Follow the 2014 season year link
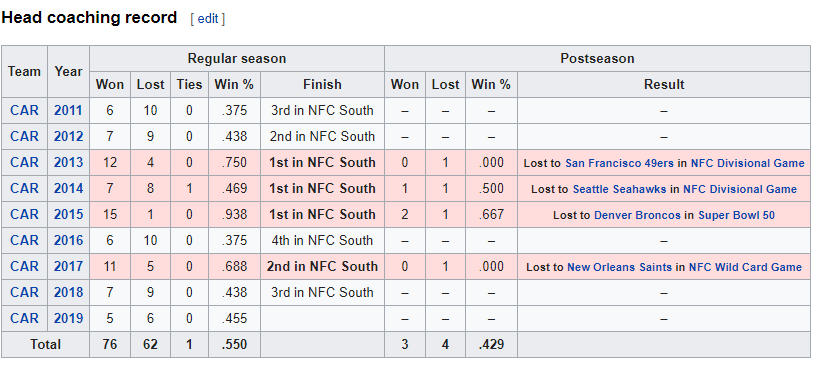 pyautogui.click(x=68, y=188)
